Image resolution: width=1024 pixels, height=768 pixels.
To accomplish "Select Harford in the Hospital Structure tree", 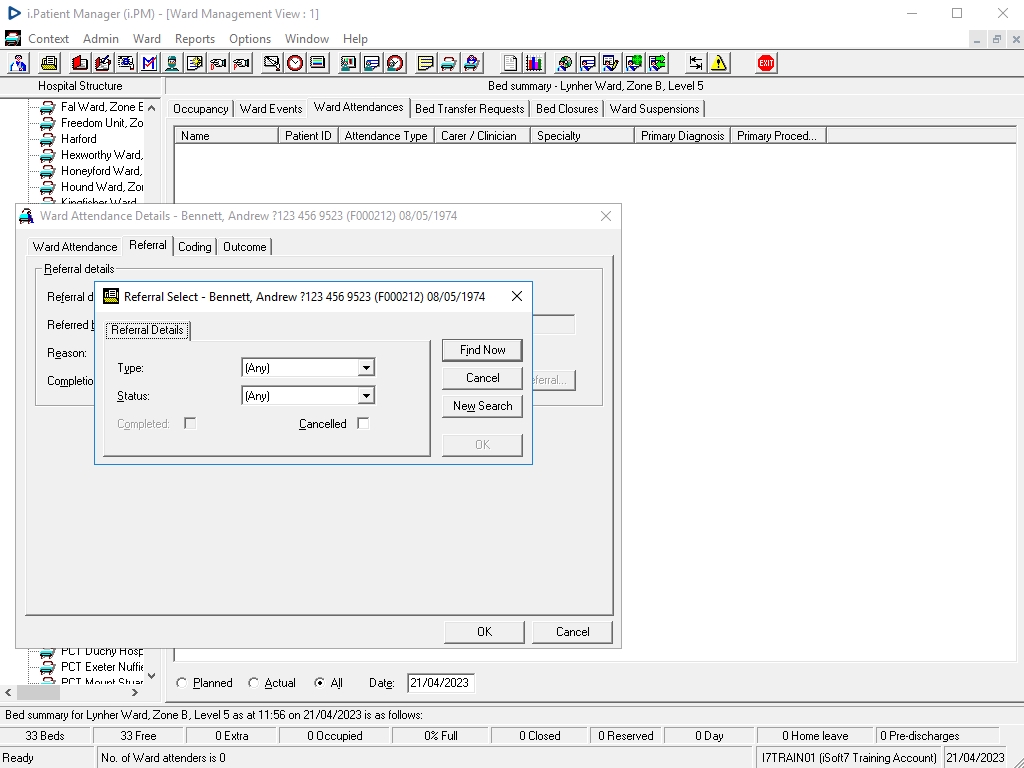I will [x=78, y=139].
